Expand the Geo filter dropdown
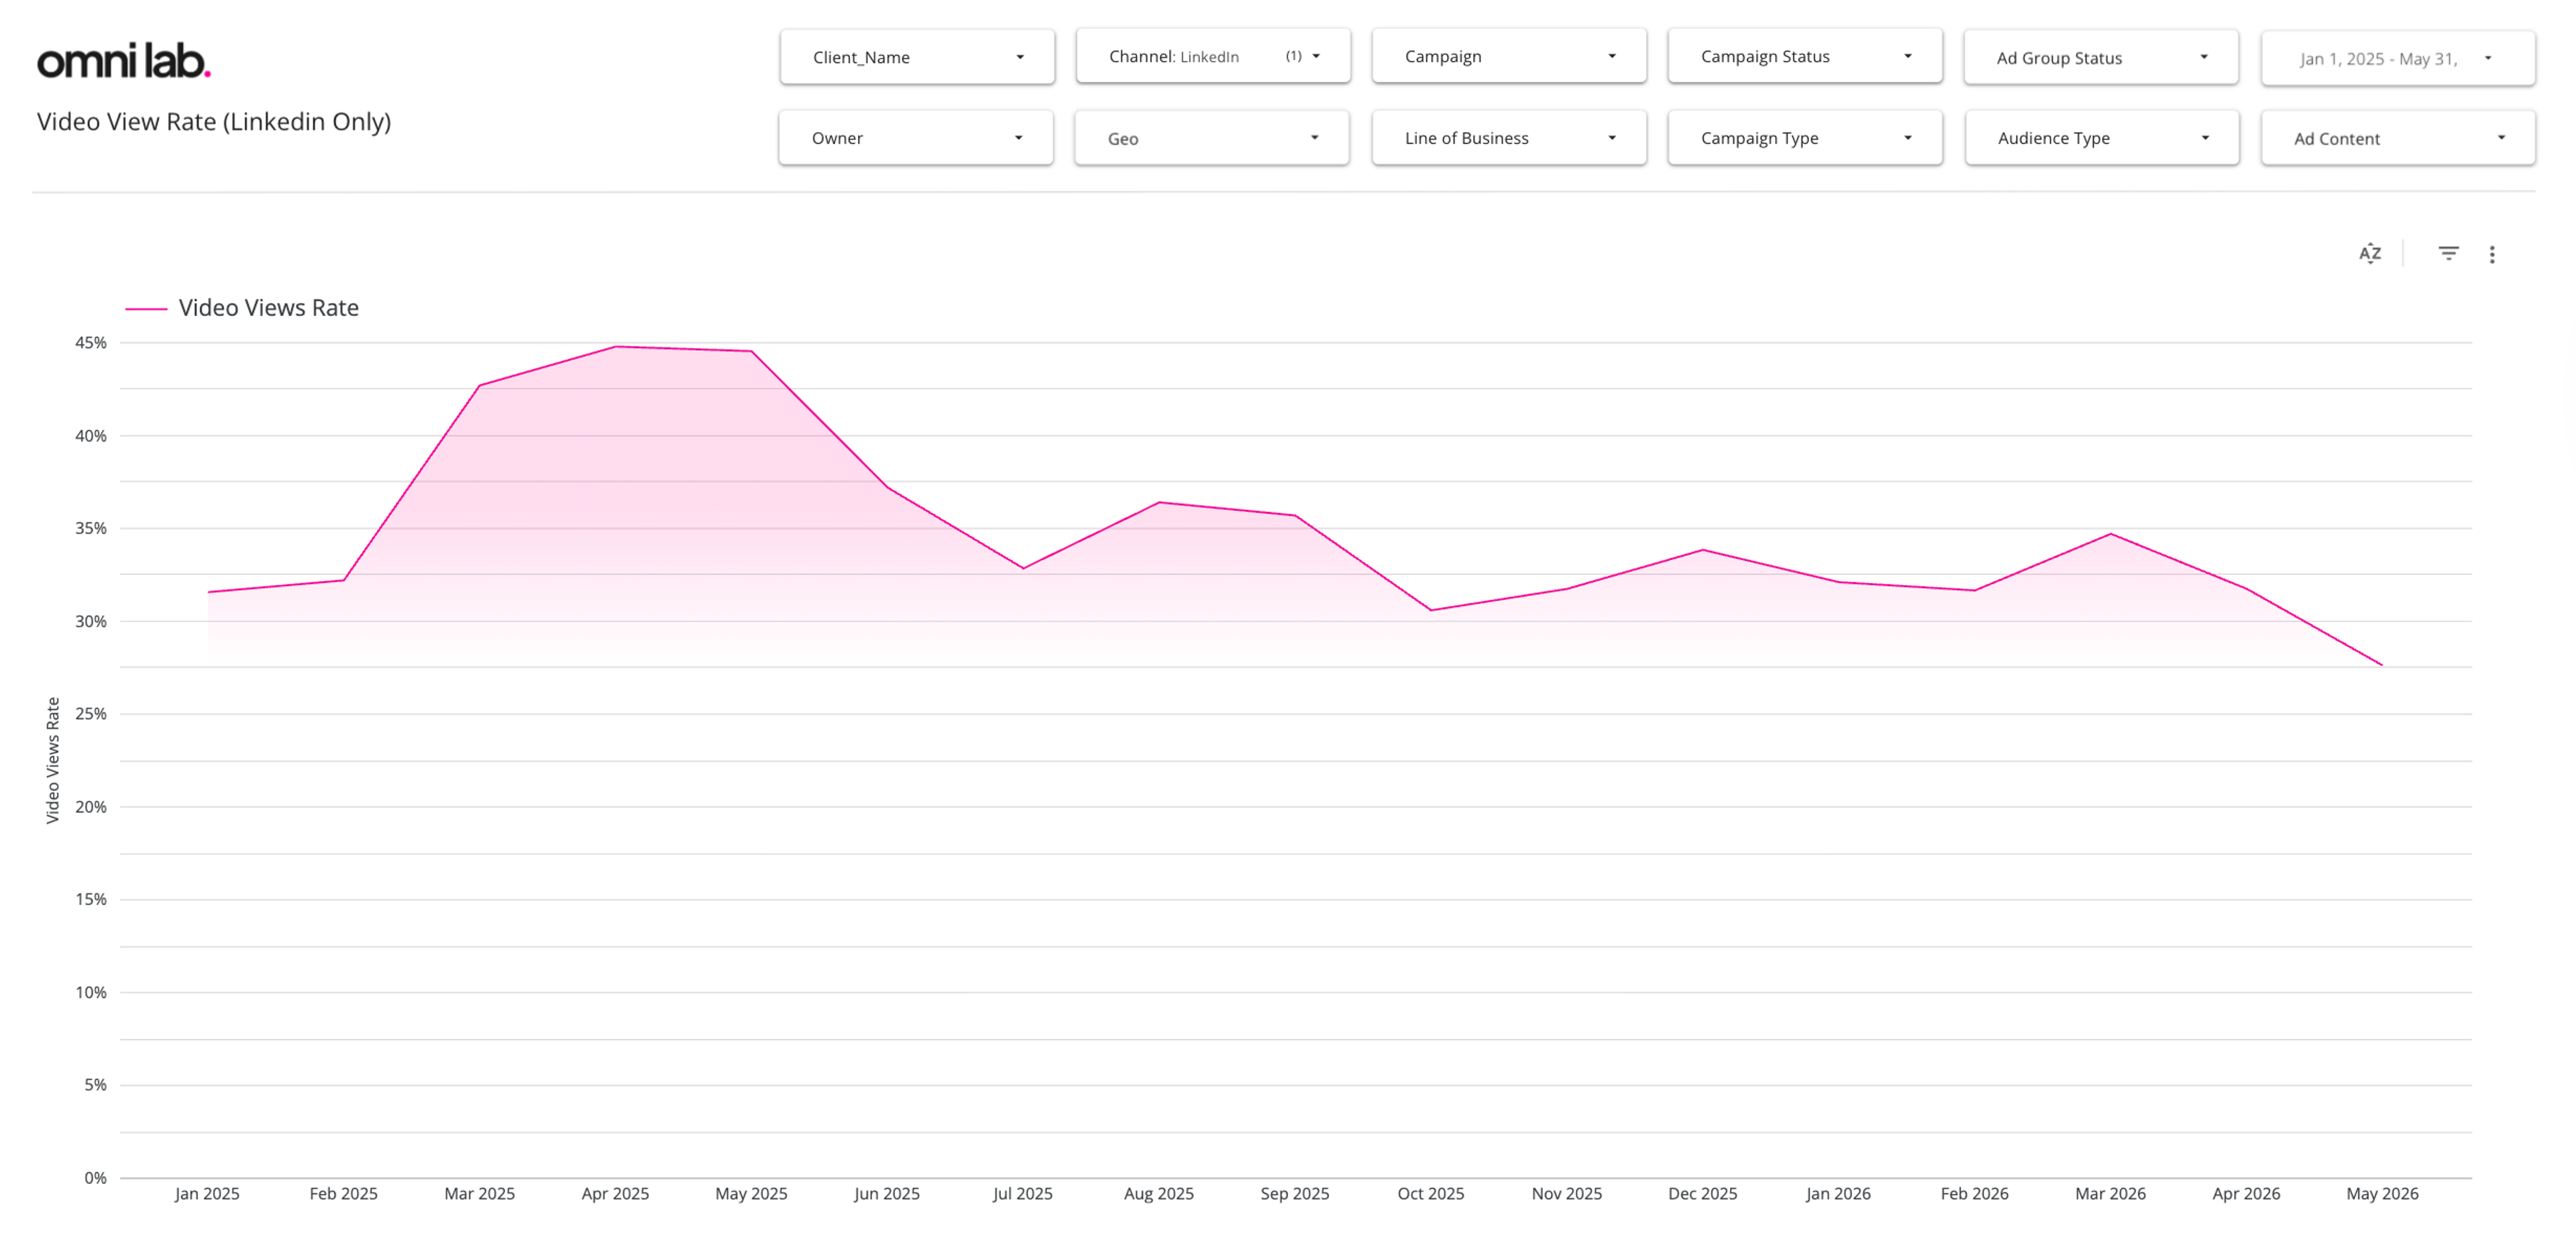2576x1241 pixels. 1212,138
